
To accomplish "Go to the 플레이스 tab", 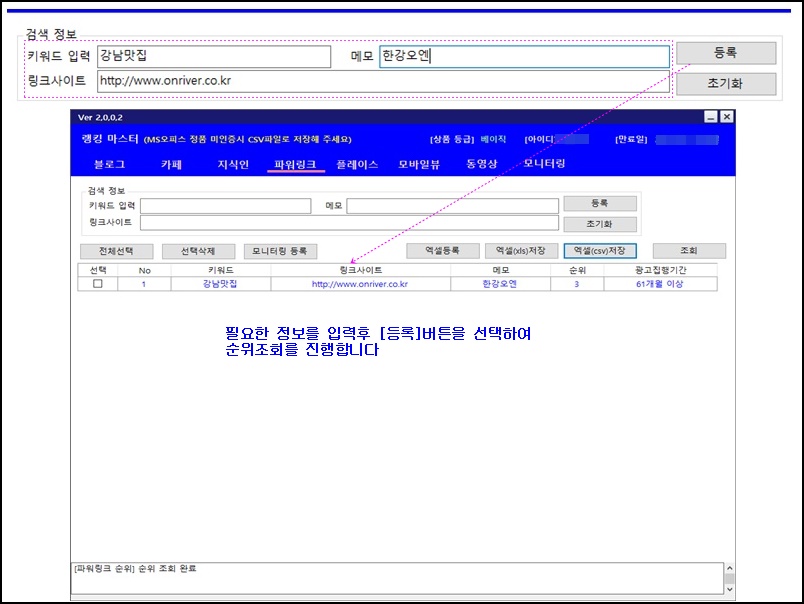I will [357, 163].
